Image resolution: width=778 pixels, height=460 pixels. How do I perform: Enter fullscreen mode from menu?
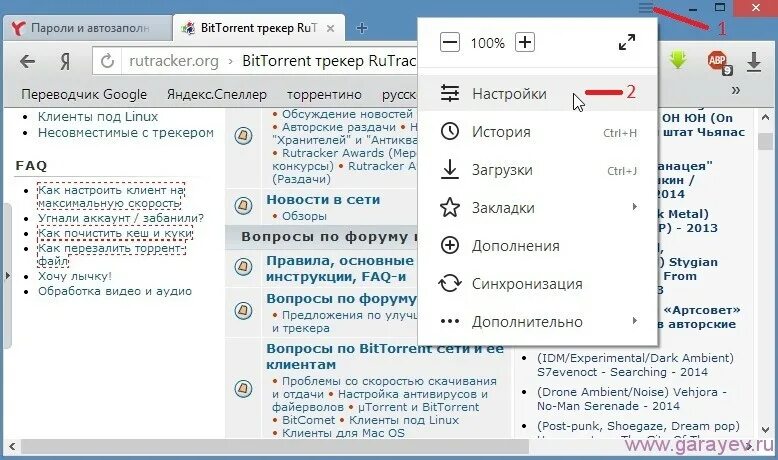tap(627, 42)
